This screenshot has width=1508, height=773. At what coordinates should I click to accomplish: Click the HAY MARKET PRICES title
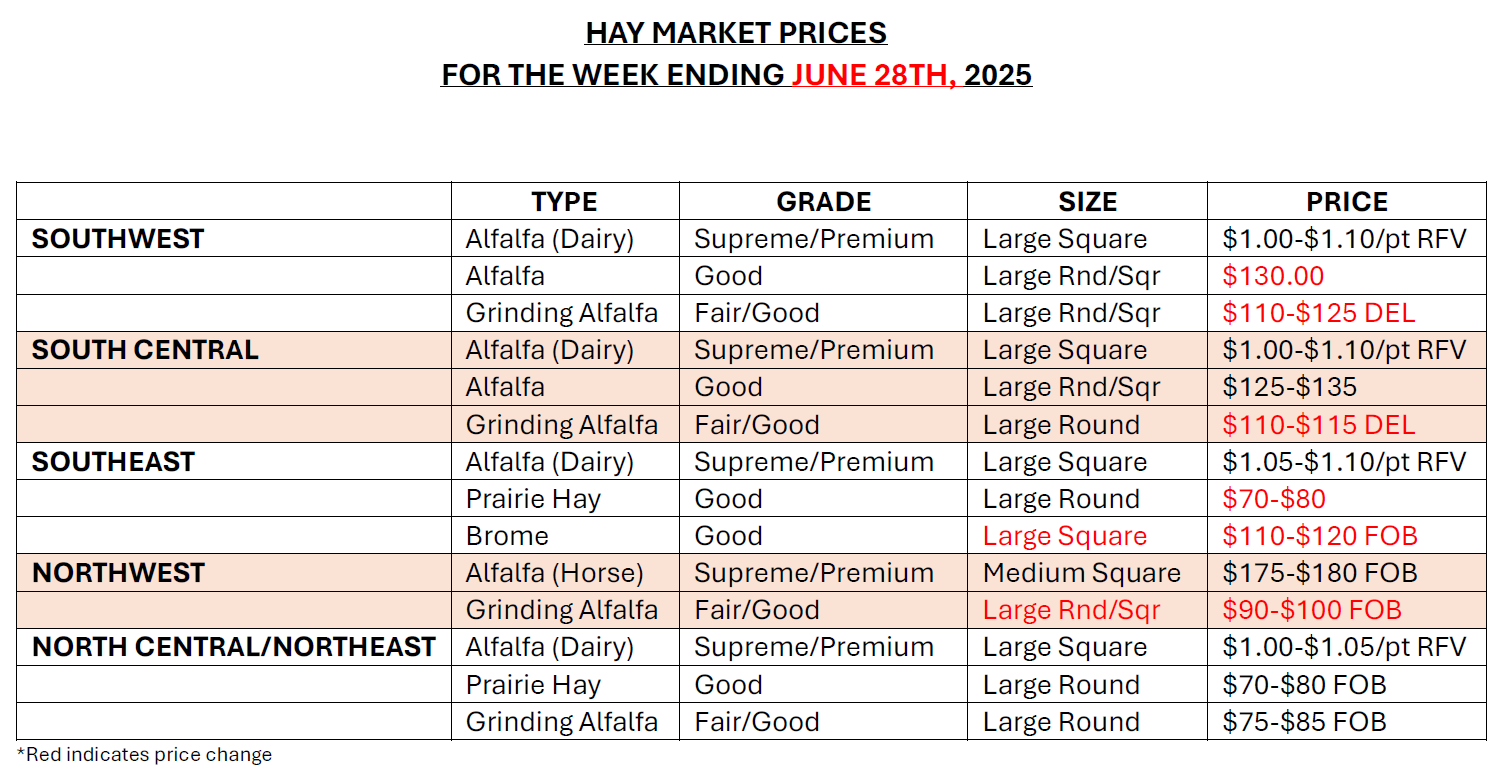tap(736, 33)
